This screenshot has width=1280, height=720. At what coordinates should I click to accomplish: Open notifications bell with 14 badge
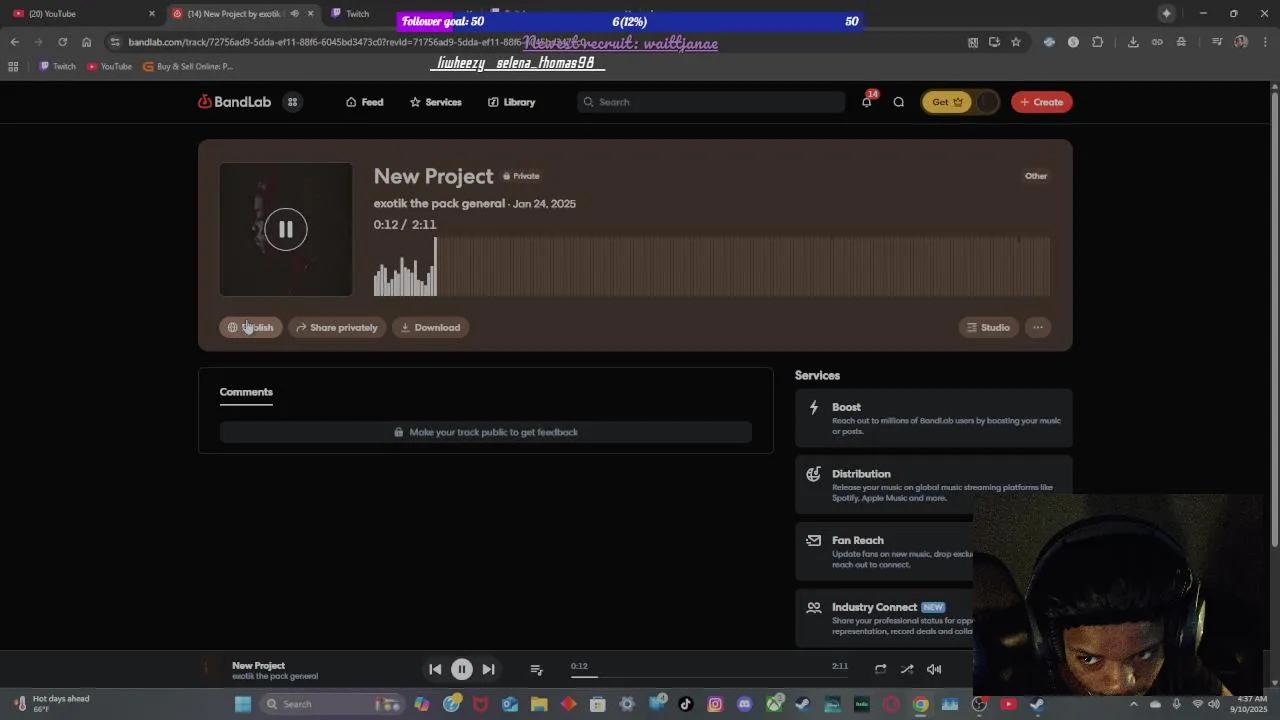867,102
